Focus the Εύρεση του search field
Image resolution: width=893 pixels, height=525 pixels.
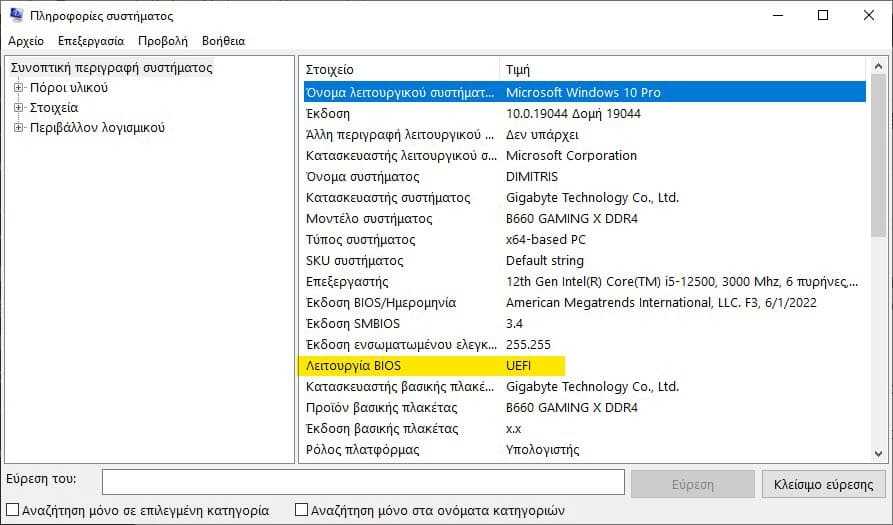[363, 483]
